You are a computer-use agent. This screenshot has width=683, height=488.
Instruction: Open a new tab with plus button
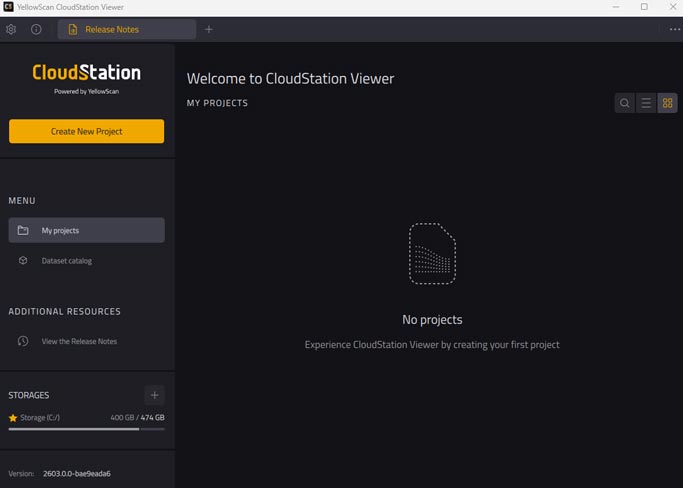coord(209,29)
